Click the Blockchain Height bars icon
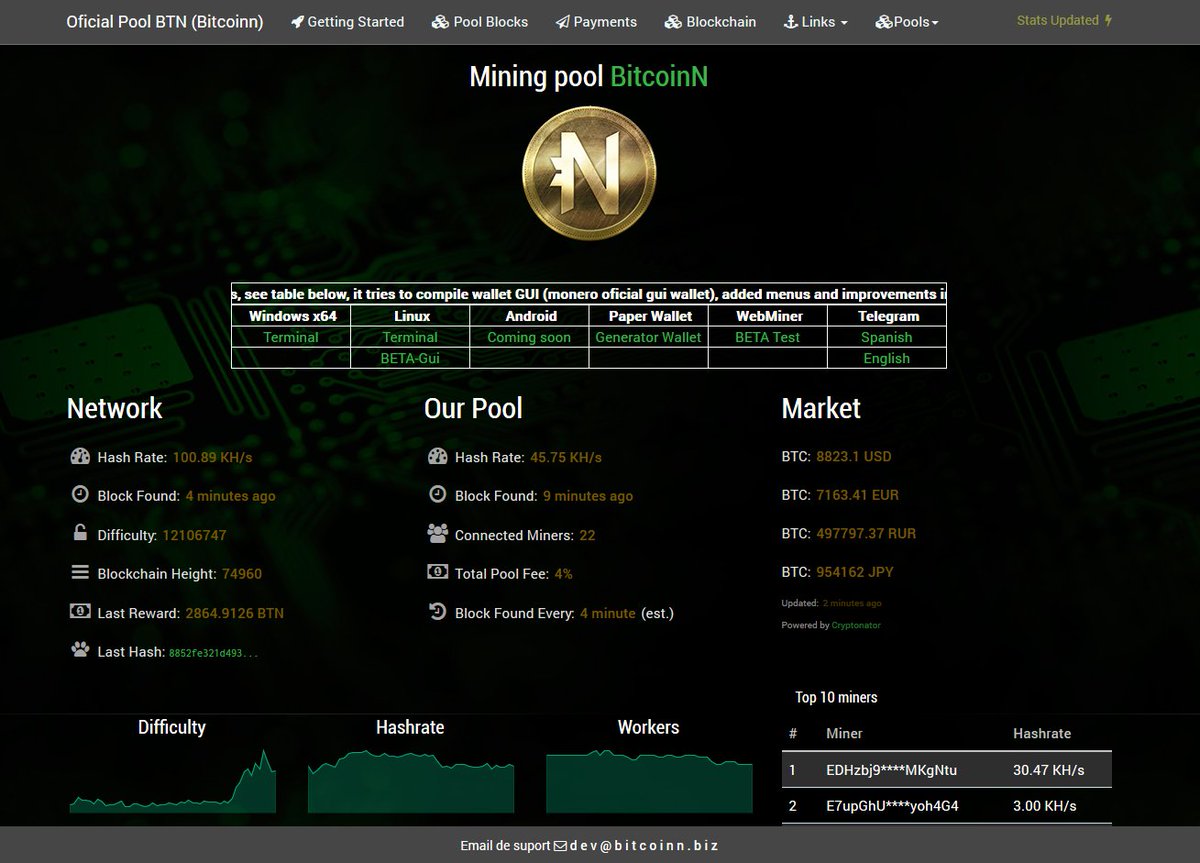 click(x=80, y=573)
